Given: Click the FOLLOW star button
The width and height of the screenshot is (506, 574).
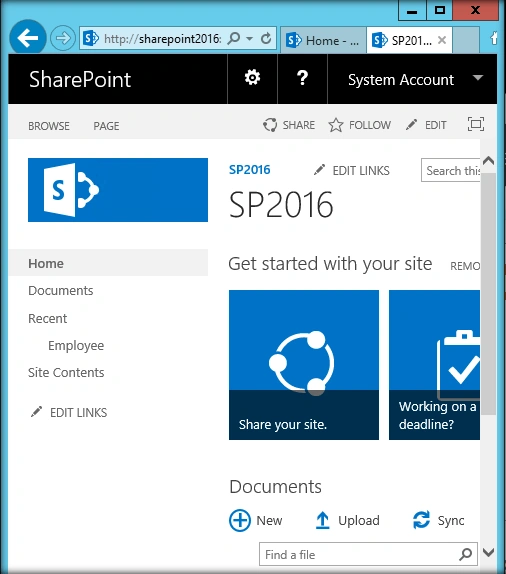Looking at the screenshot, I should 360,125.
